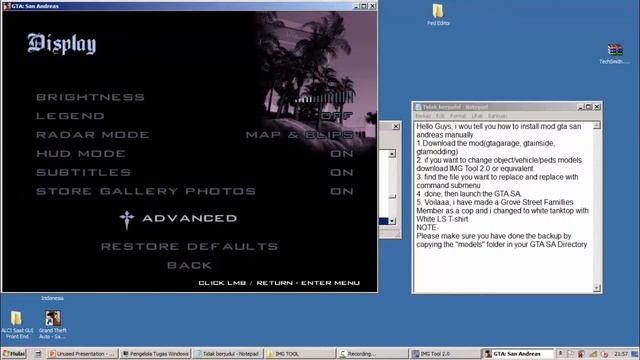
Task: Close the Notepad window
Action: (x=597, y=107)
